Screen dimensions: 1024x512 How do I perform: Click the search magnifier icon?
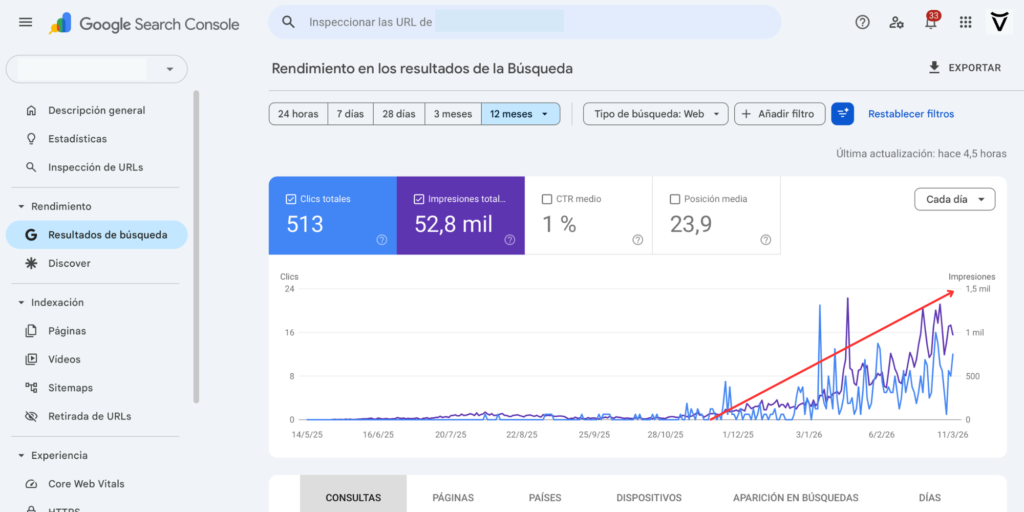click(288, 22)
